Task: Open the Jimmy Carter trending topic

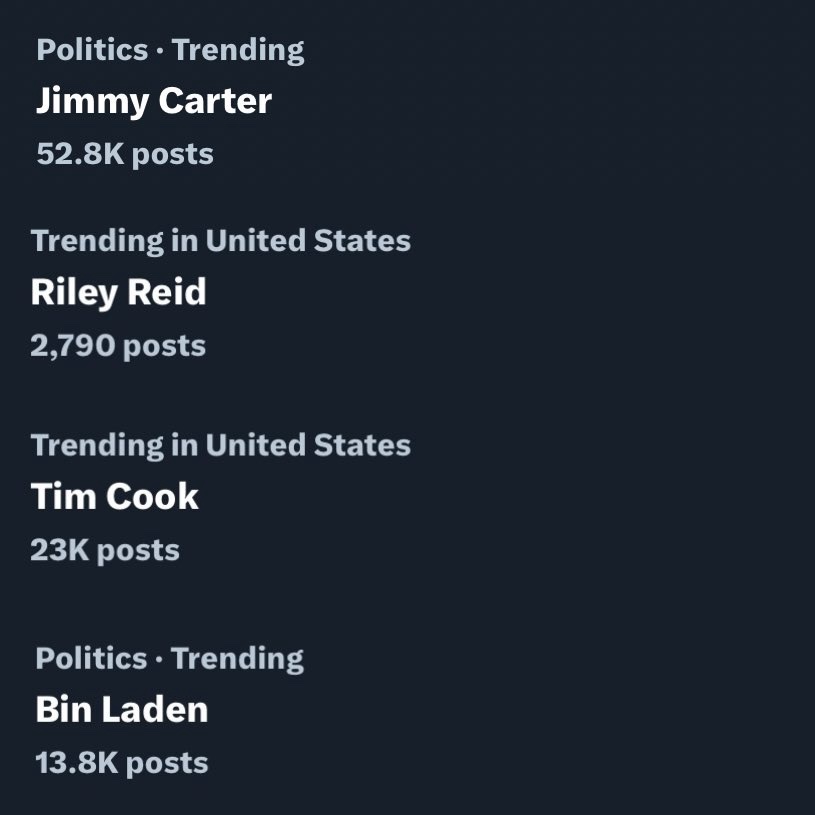Action: click(x=154, y=101)
